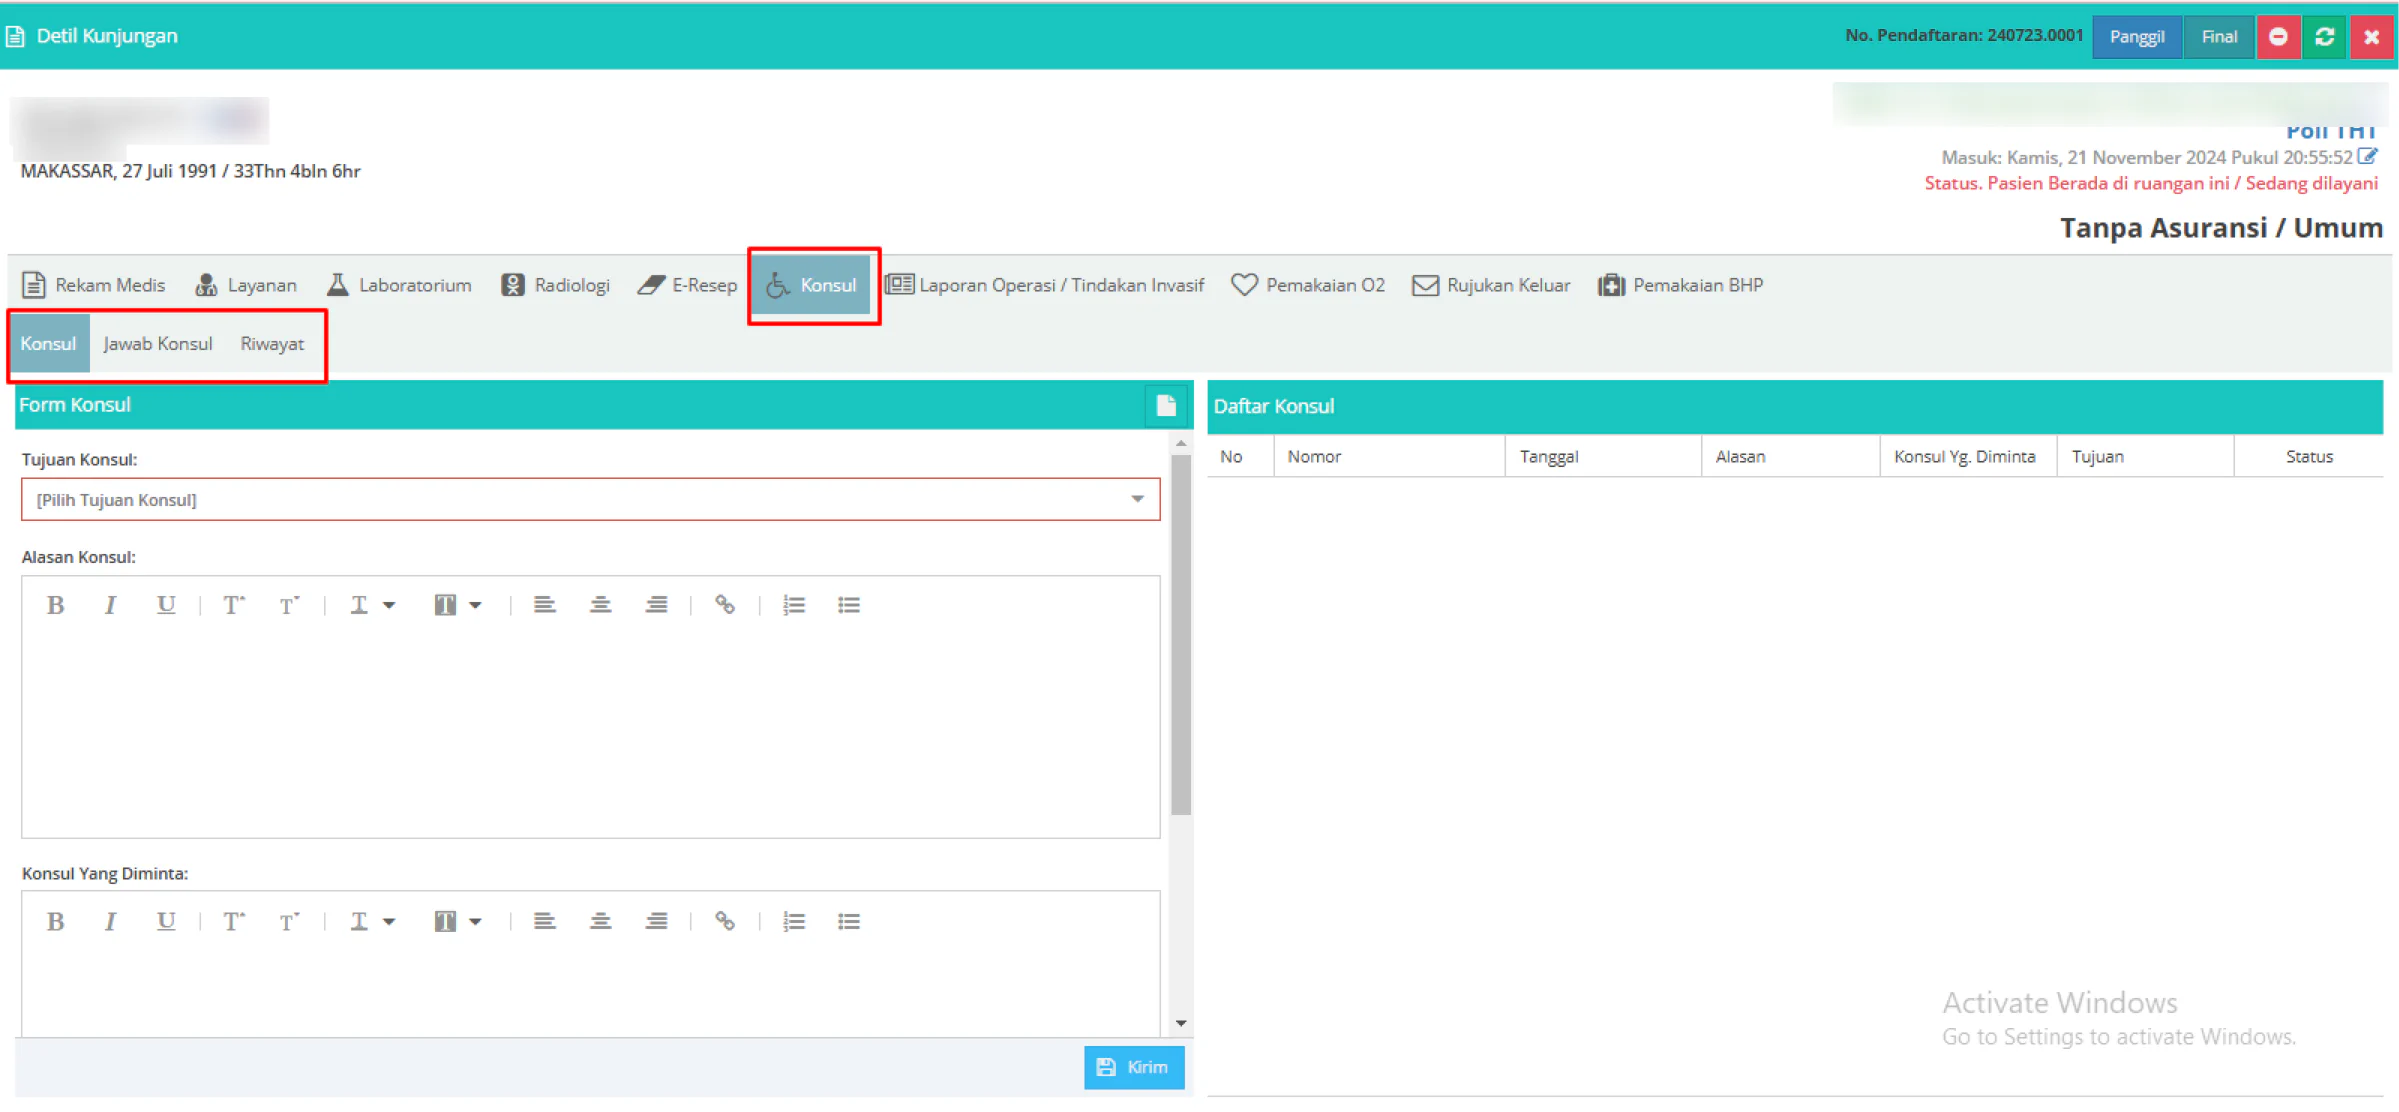Align right in Konsul Yang Diminta editor
The image size is (2399, 1112).
tap(656, 921)
